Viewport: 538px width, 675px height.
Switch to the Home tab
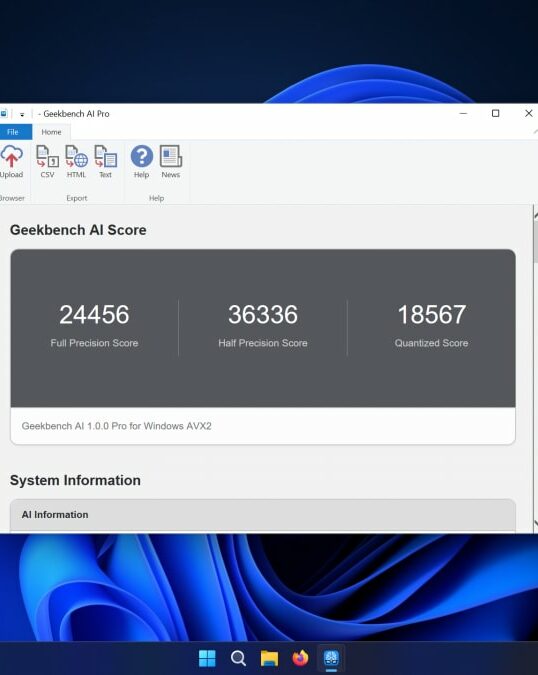click(x=51, y=132)
